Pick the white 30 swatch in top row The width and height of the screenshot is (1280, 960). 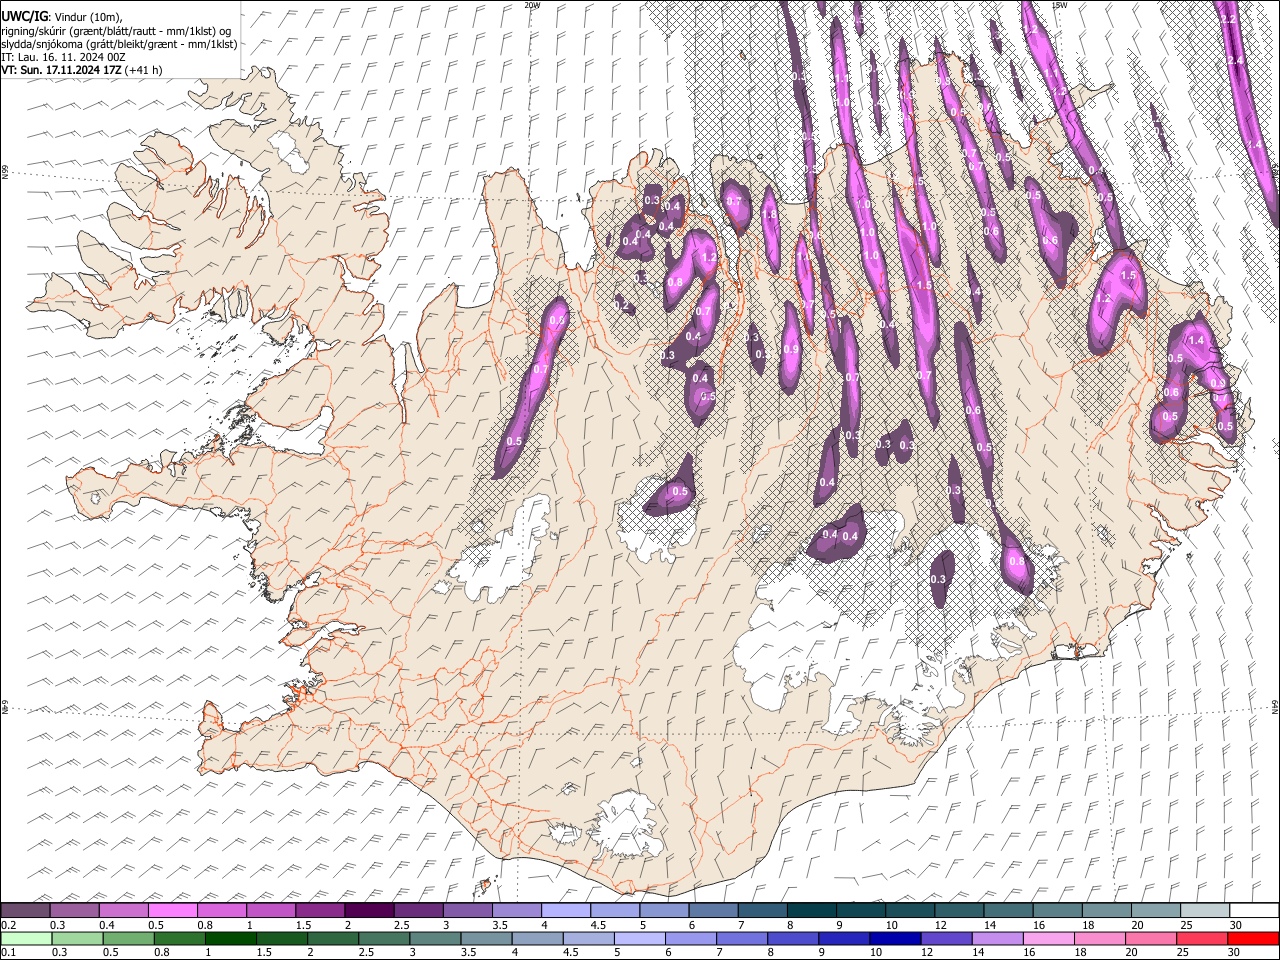pos(1253,910)
